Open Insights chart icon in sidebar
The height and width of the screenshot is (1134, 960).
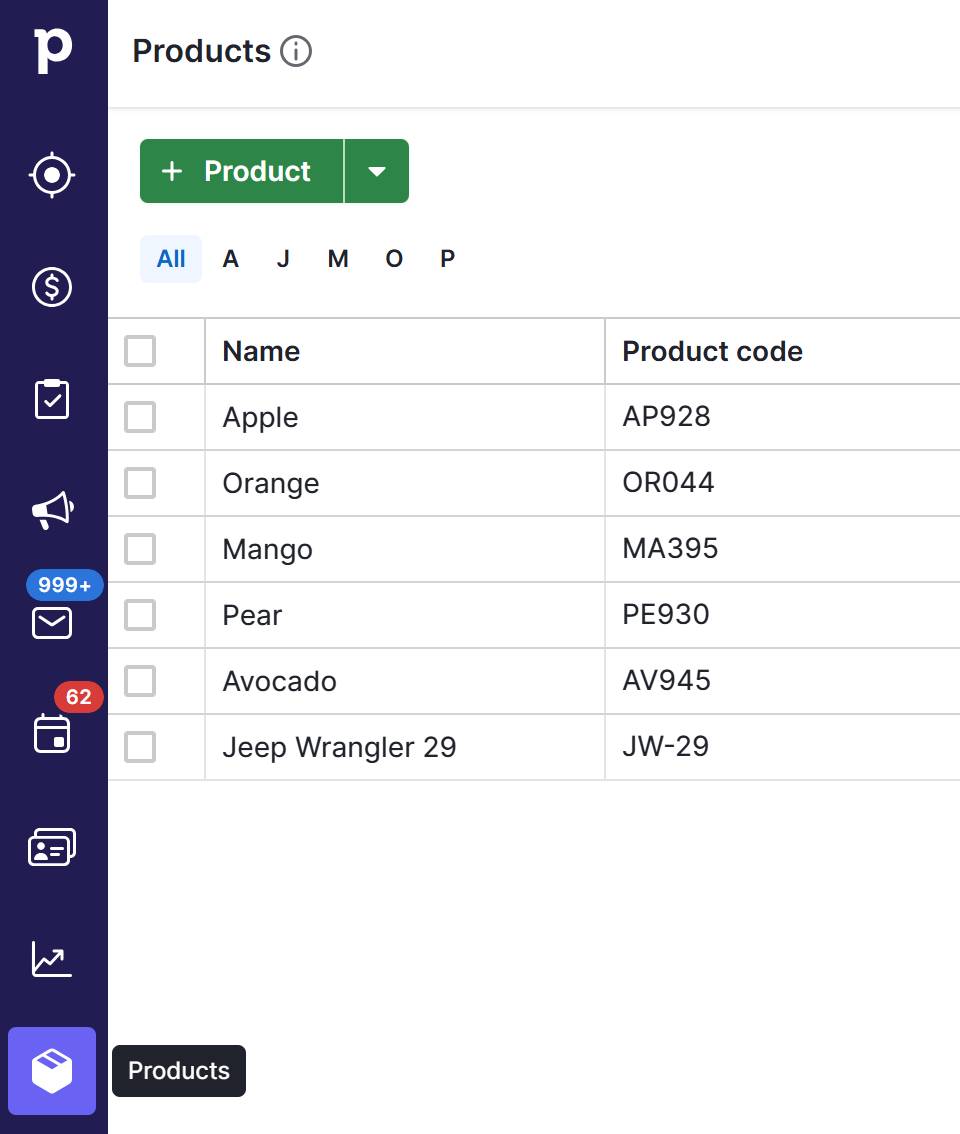pos(52,959)
